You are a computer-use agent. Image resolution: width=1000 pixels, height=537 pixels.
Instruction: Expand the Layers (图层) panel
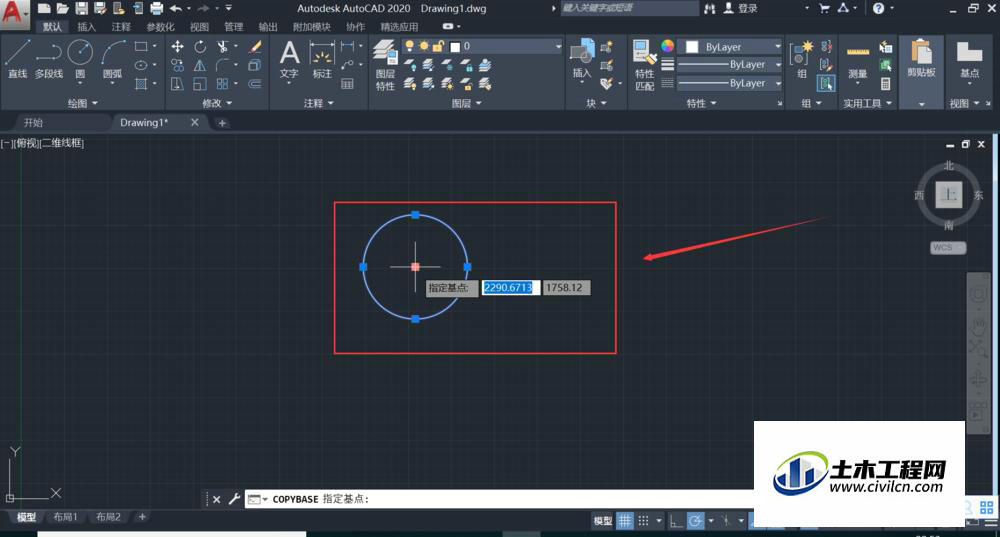[x=467, y=103]
